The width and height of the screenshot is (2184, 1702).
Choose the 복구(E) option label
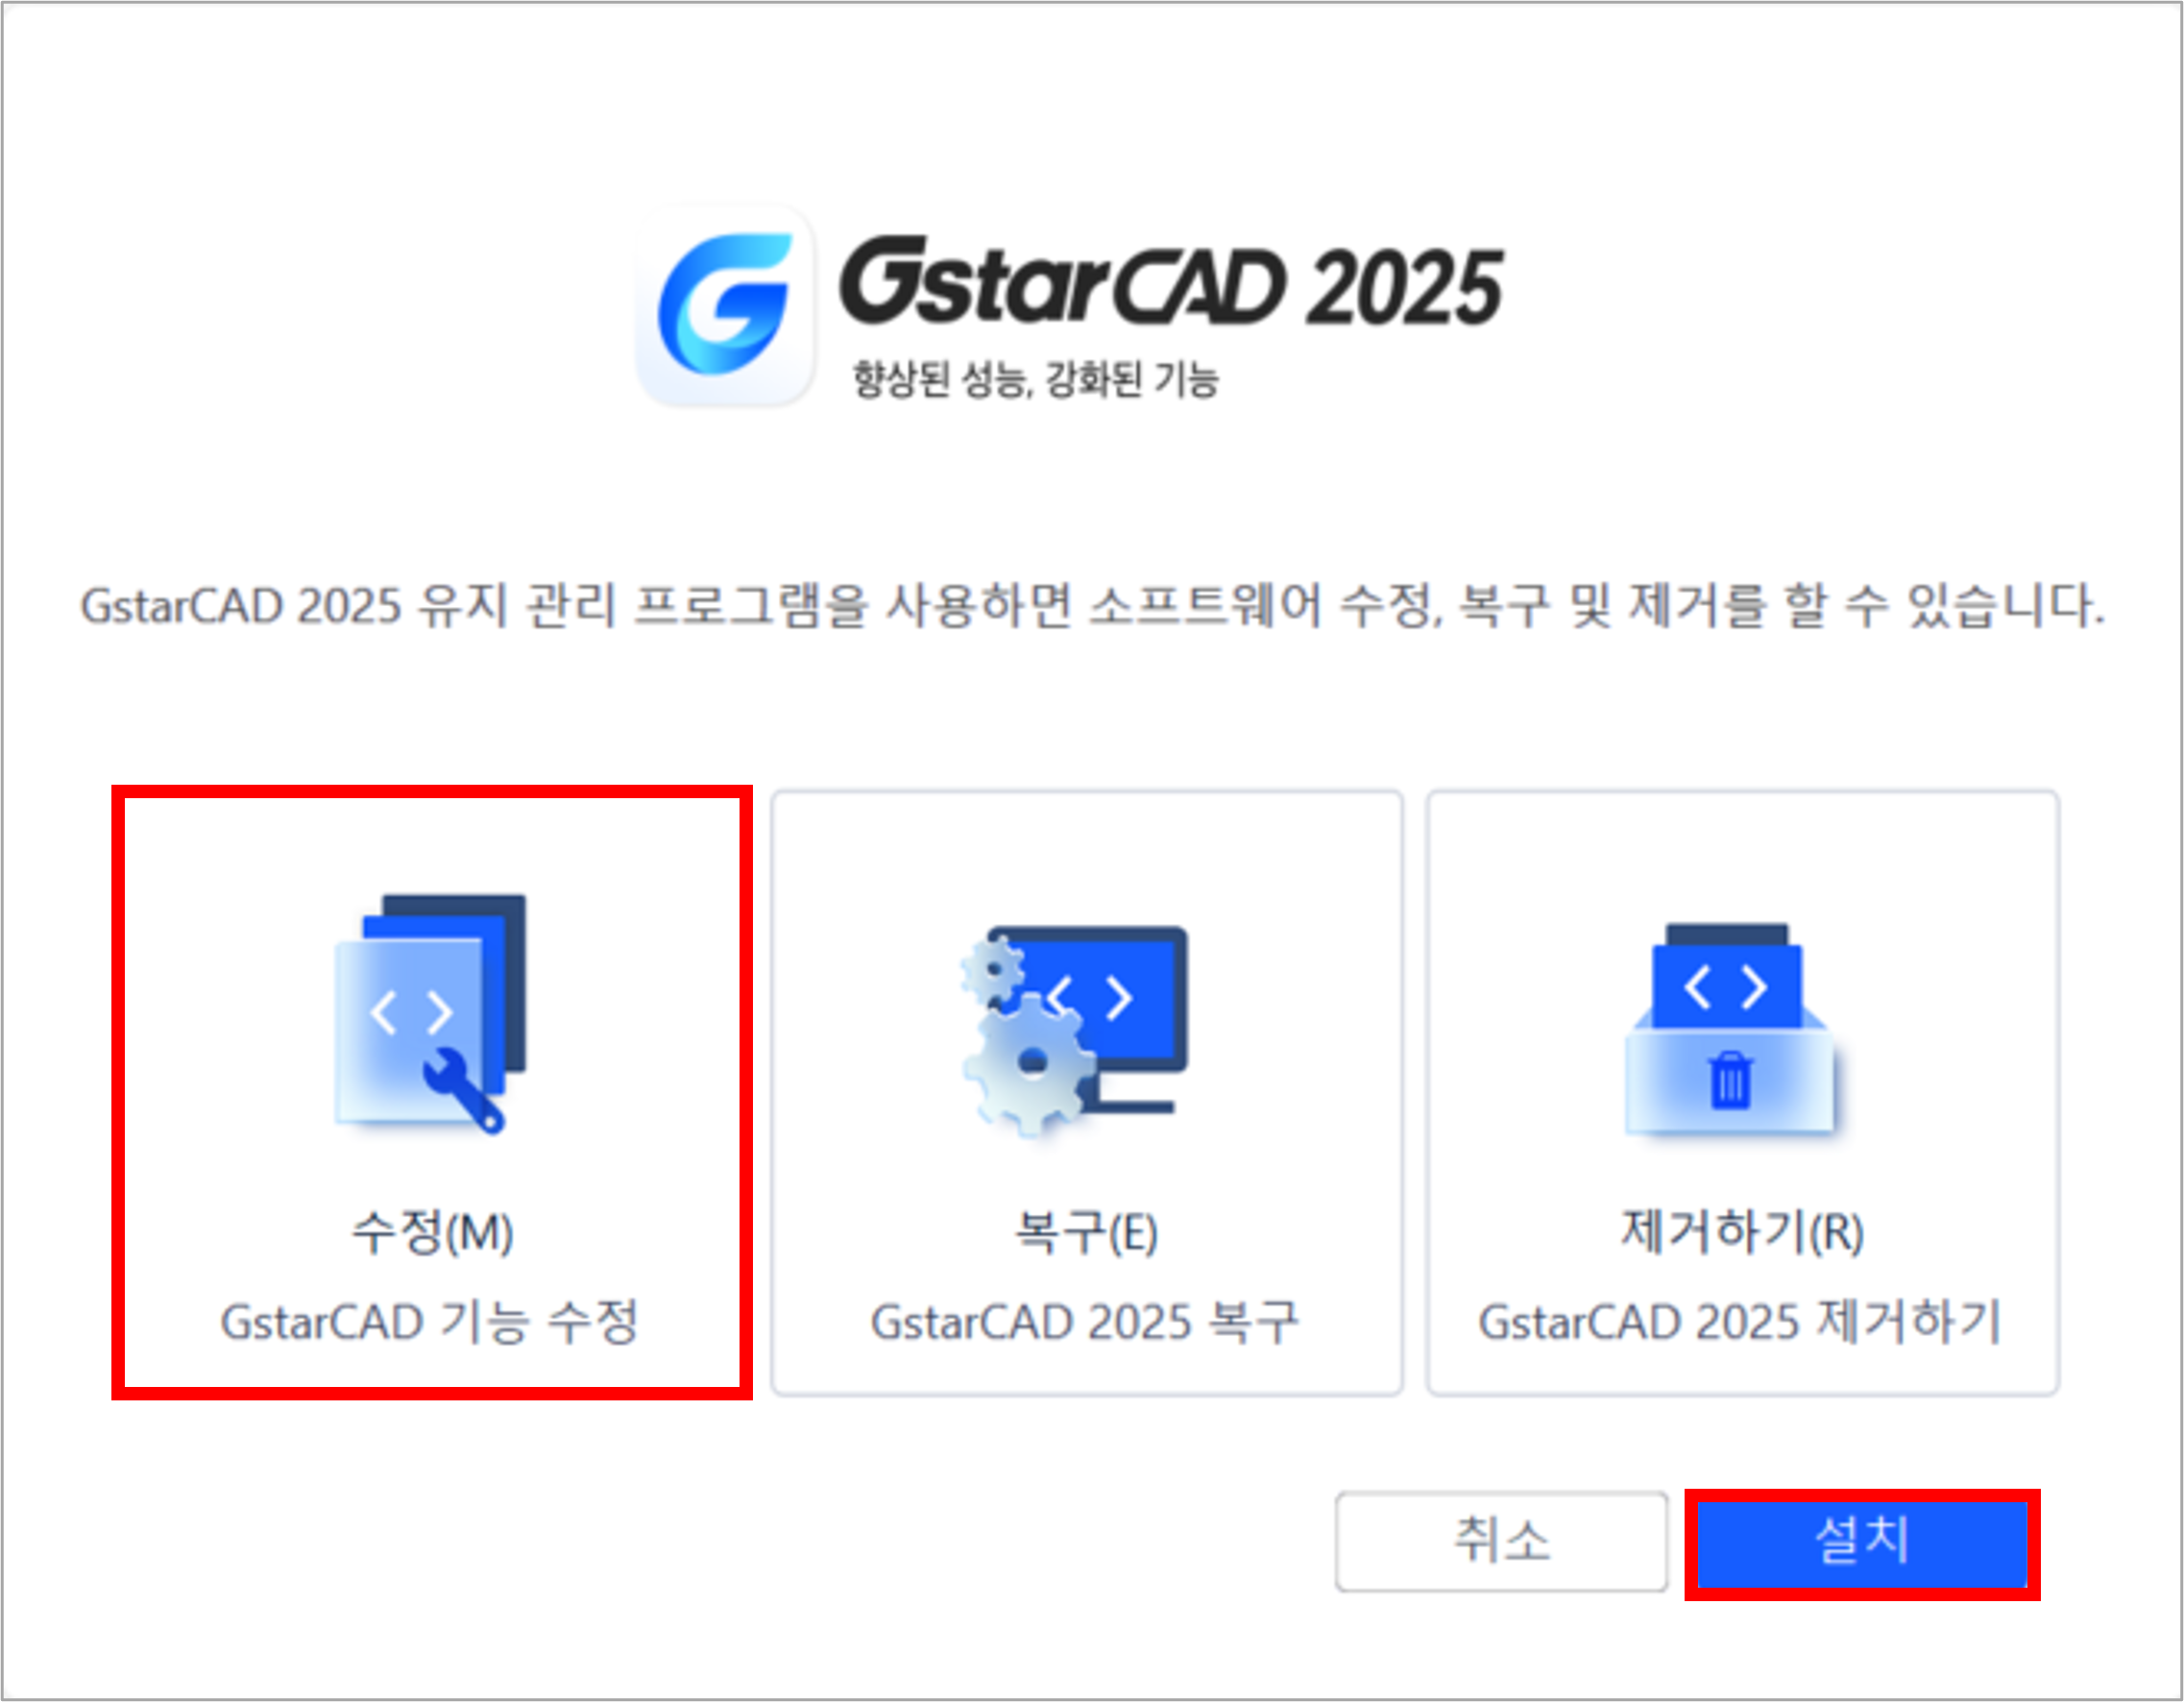[1086, 1231]
